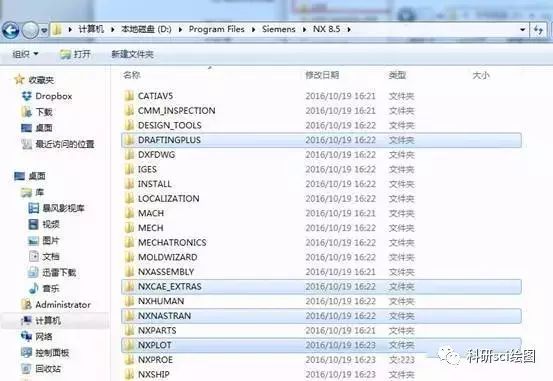Viewport: 553px width, 381px height.
Task: Select the NXPARTS folder
Action: tap(157, 331)
